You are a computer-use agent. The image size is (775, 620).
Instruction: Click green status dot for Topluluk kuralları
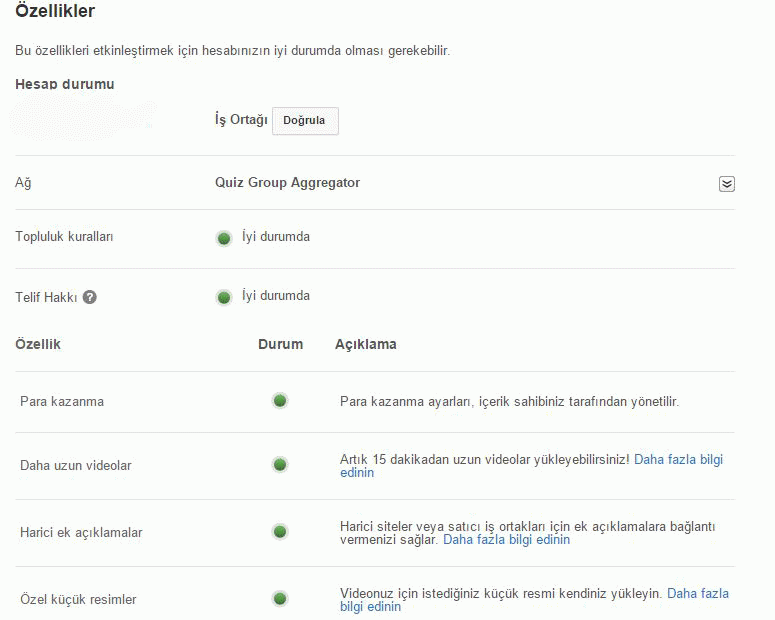pyautogui.click(x=224, y=238)
